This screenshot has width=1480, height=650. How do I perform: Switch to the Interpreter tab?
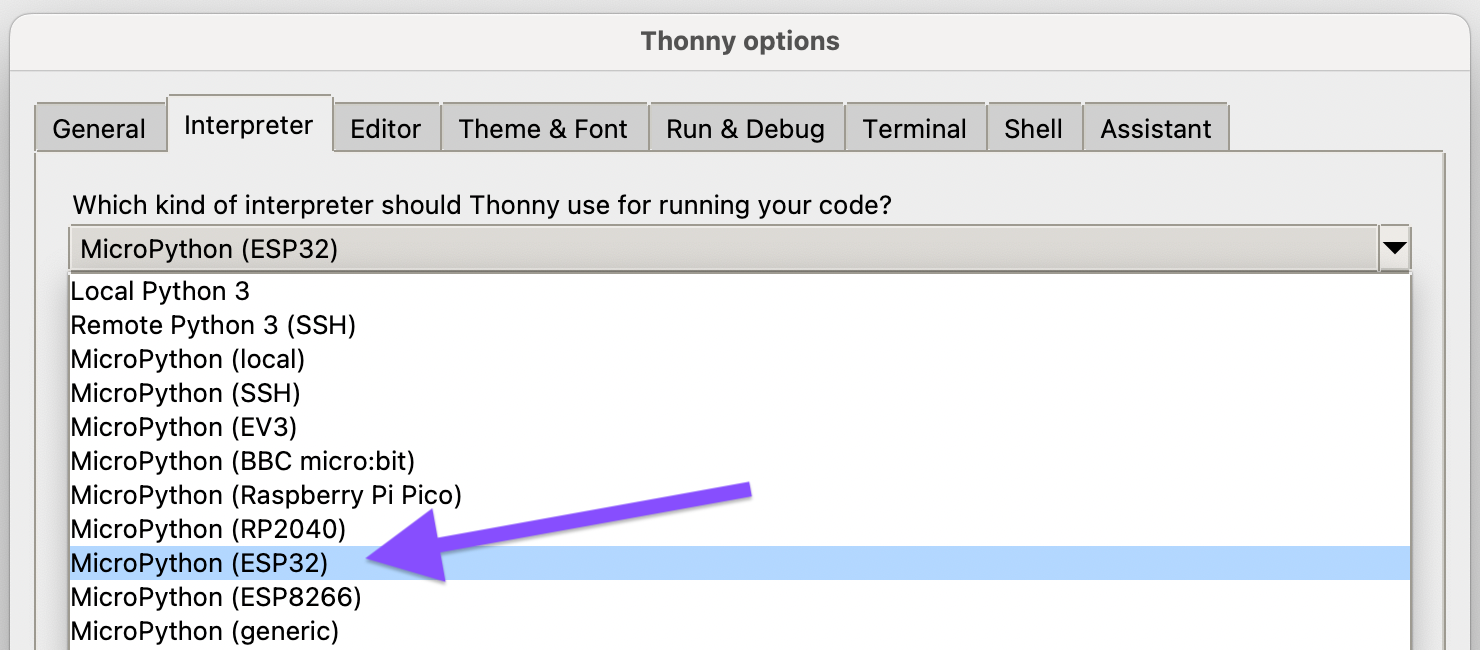click(249, 126)
